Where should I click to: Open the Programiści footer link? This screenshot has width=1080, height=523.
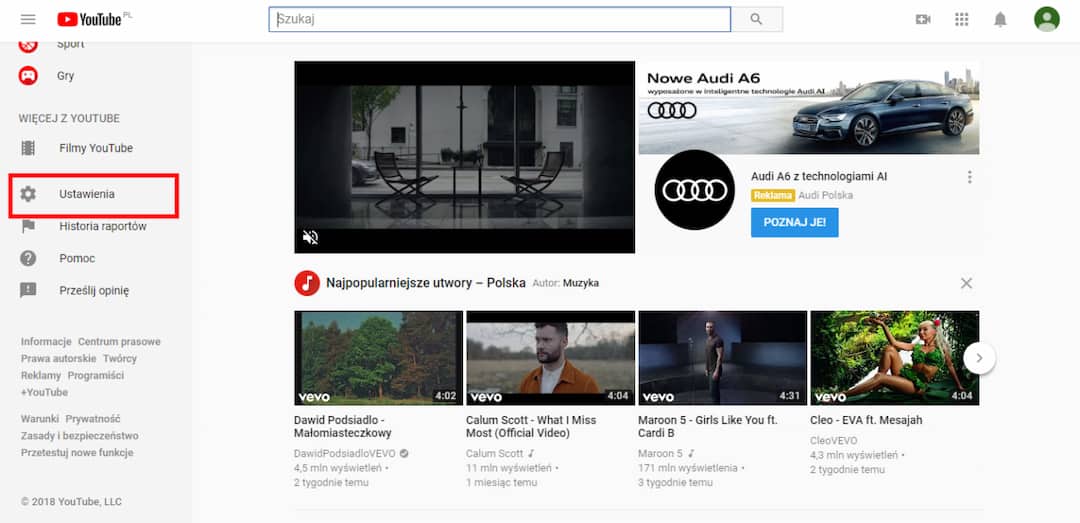(x=96, y=376)
